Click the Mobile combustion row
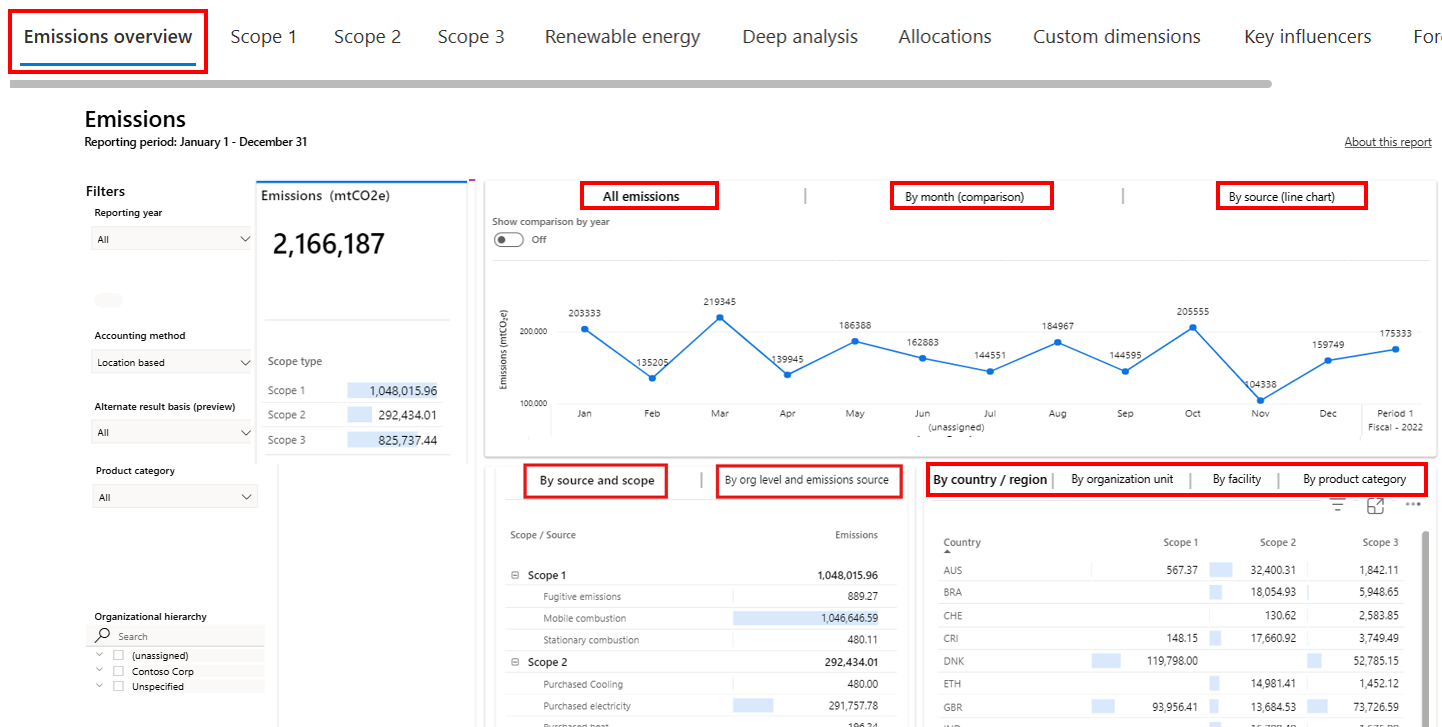 (x=701, y=618)
